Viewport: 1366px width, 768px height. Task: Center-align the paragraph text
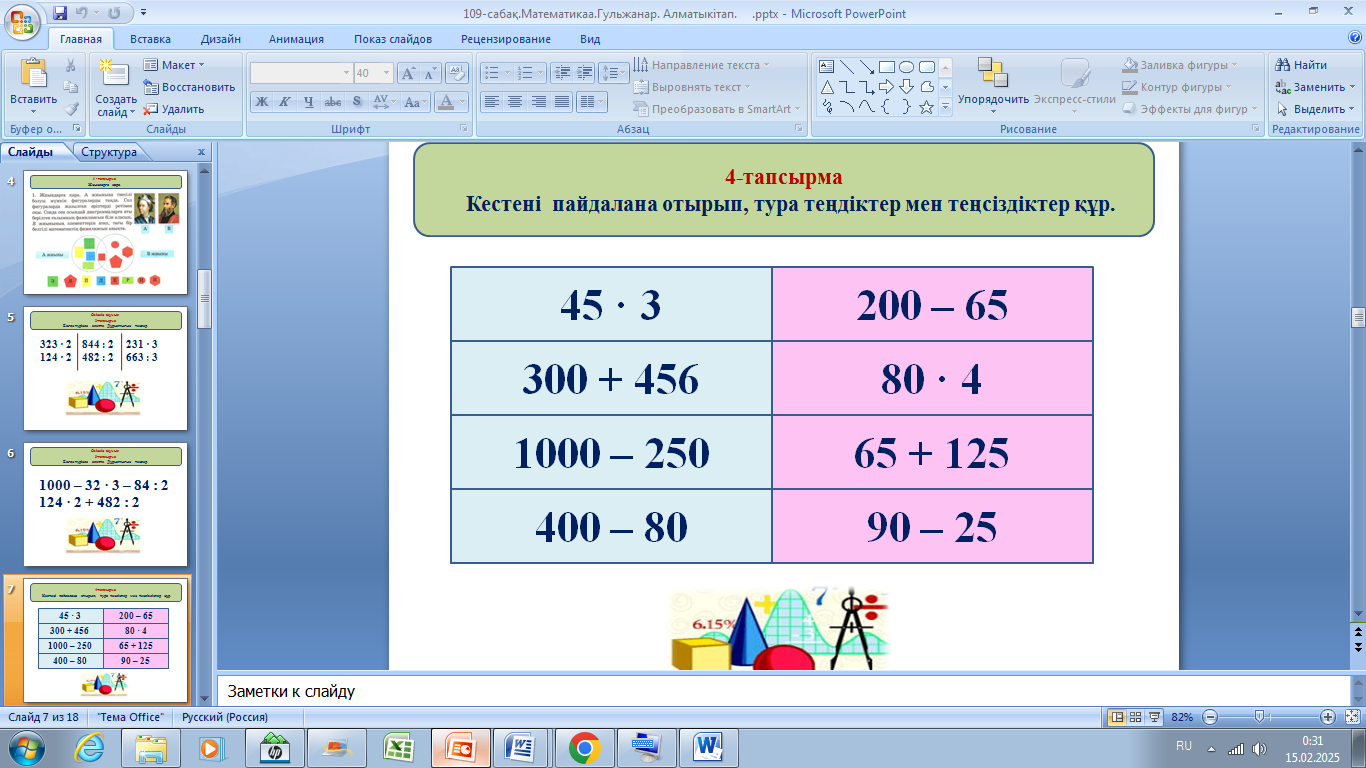515,102
